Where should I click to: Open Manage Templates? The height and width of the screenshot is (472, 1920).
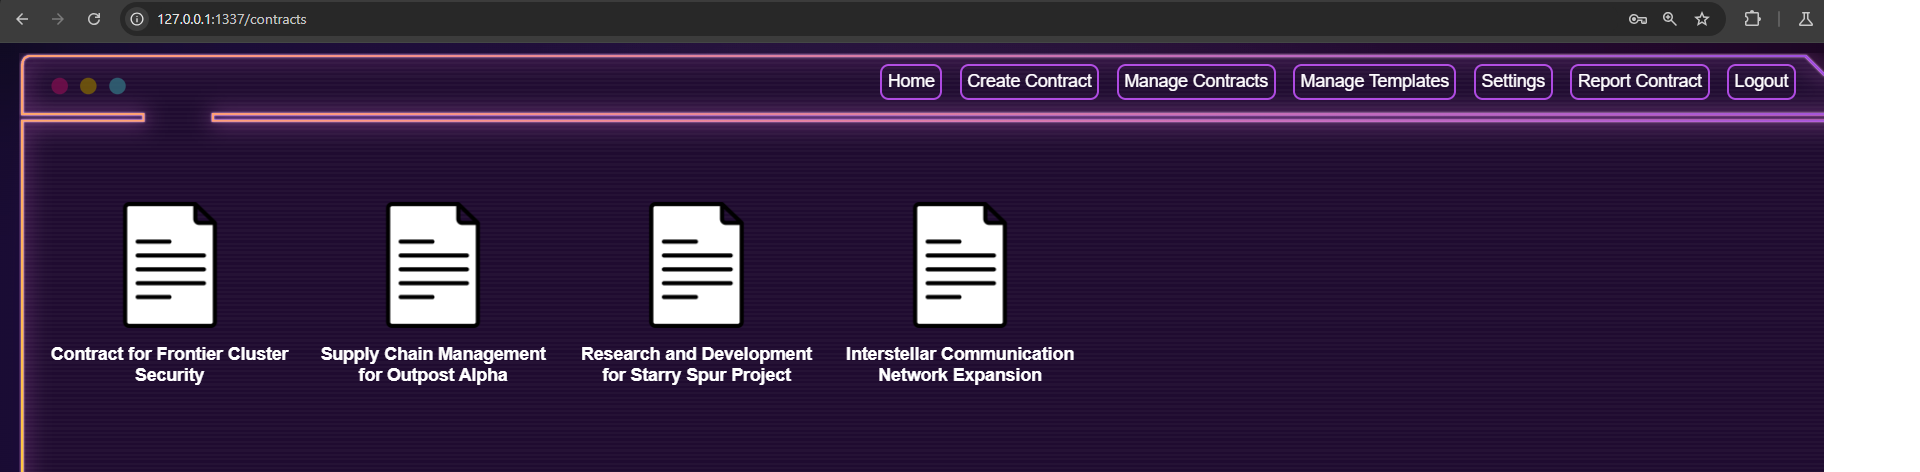coord(1374,81)
